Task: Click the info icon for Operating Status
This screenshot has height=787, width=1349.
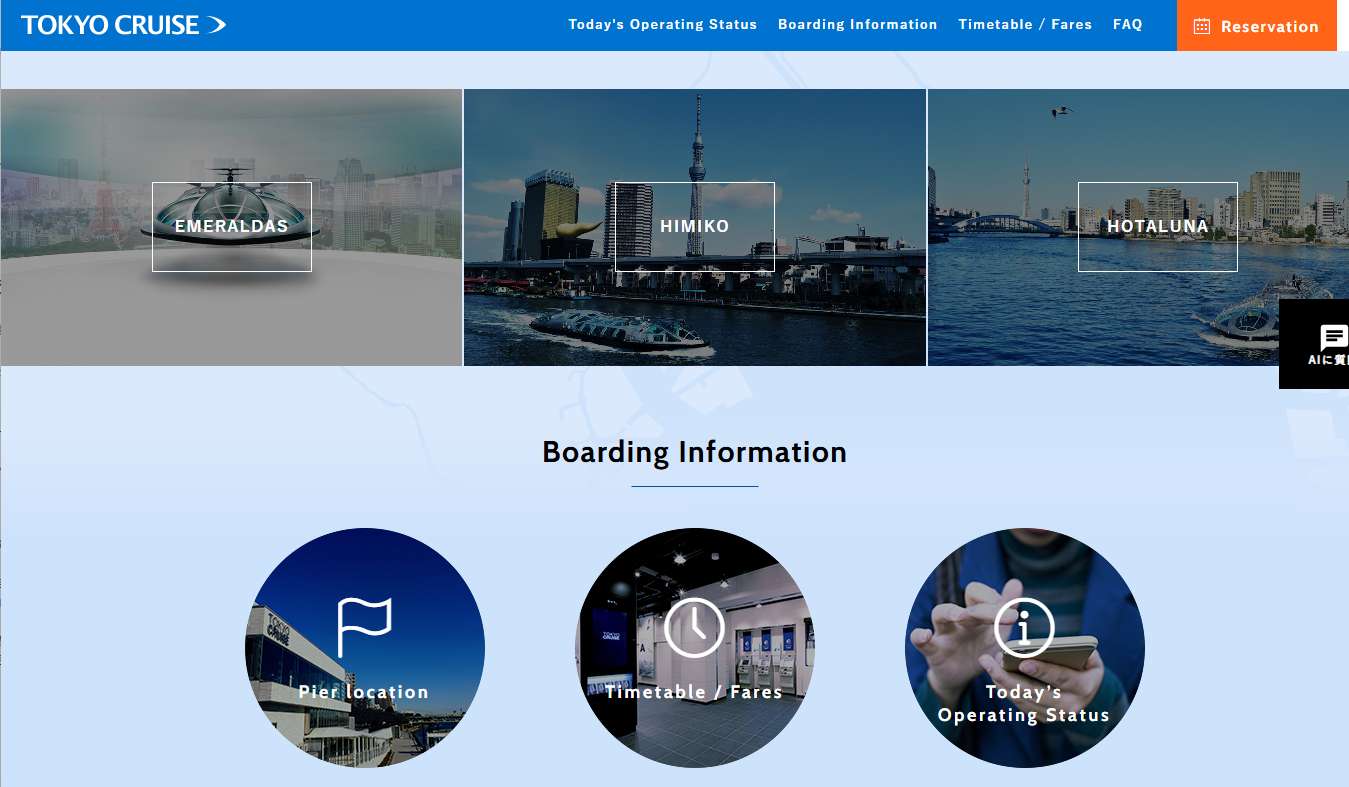Action: 1024,627
